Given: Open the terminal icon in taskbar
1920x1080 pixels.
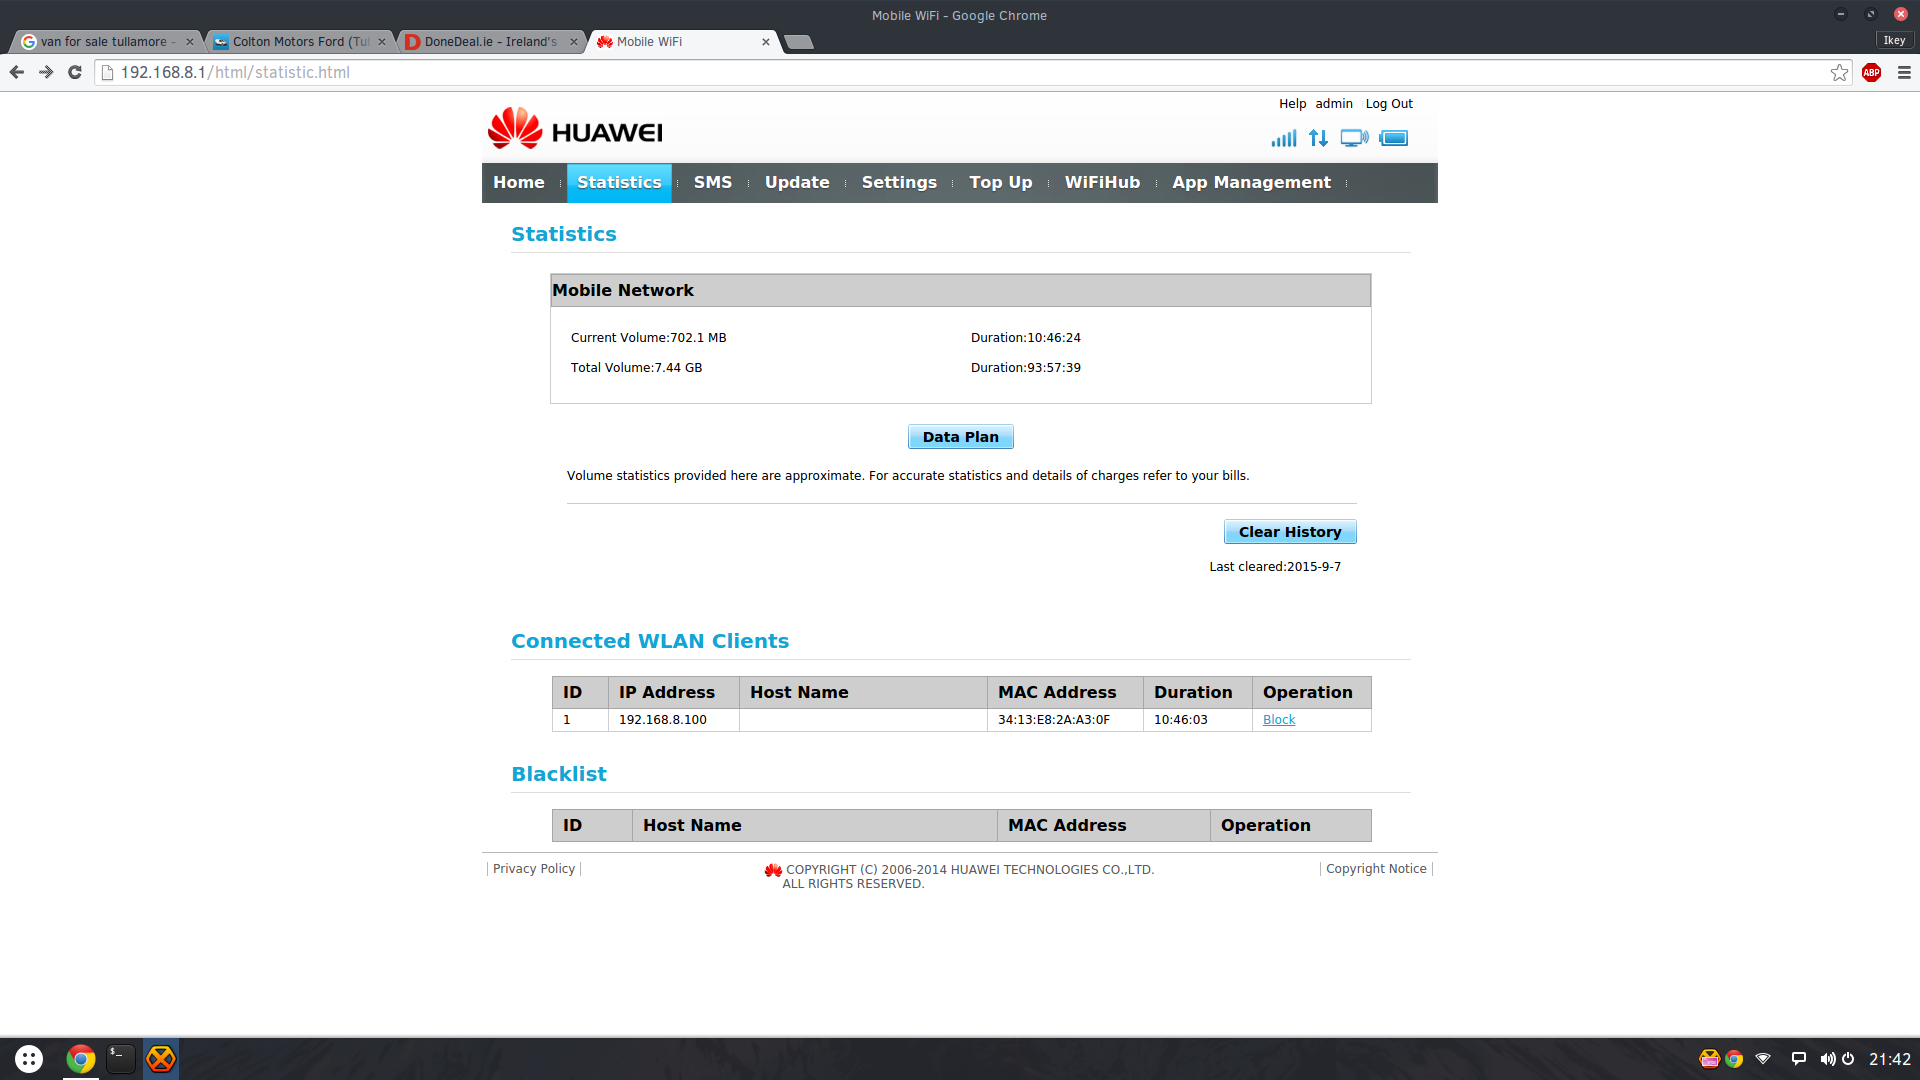Looking at the screenshot, I should (121, 1058).
